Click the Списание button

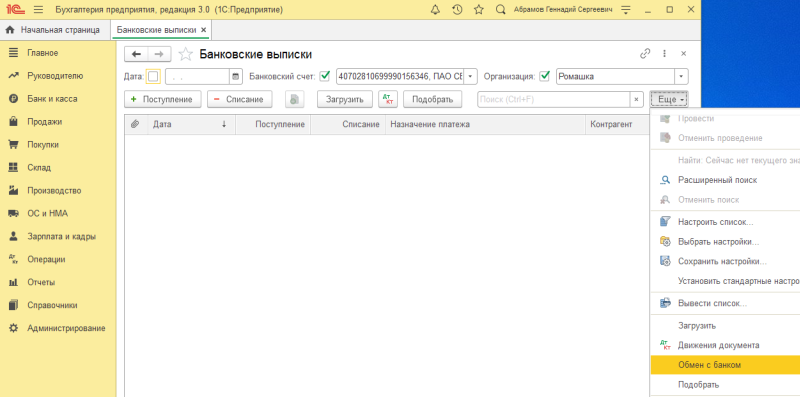tap(239, 99)
